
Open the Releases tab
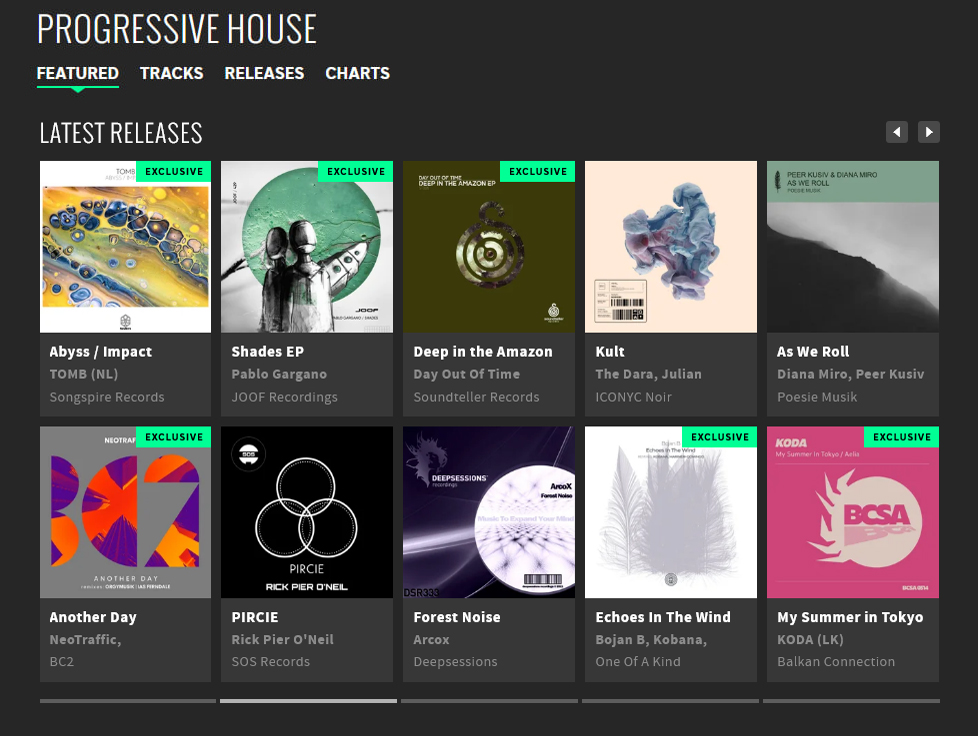(264, 74)
